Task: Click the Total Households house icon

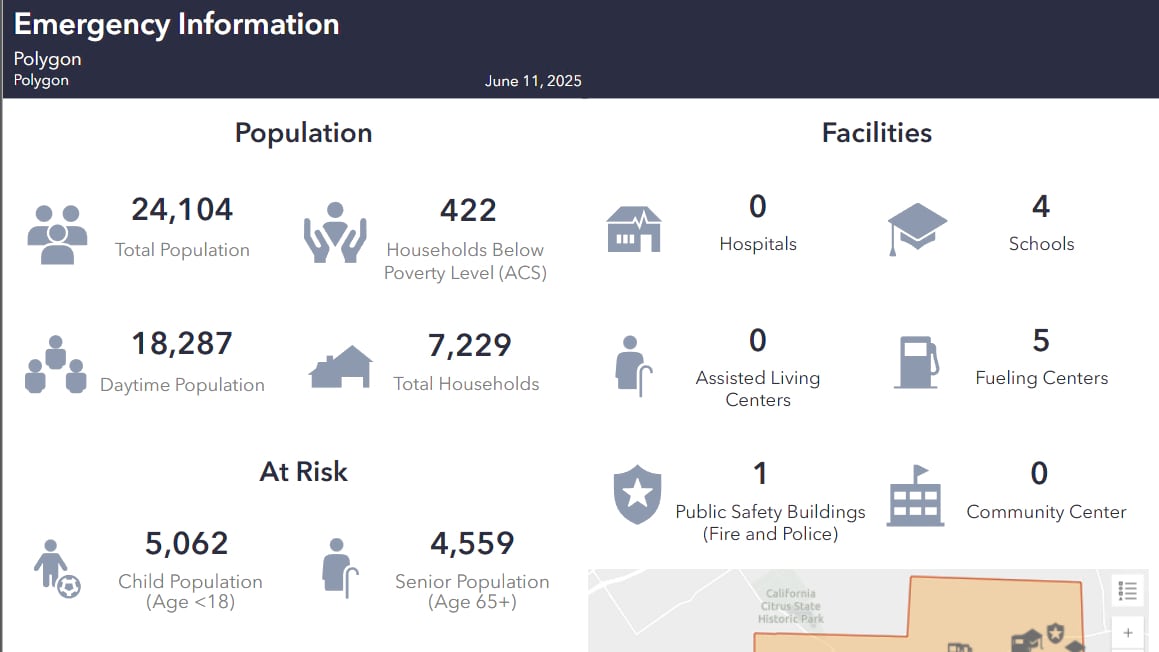Action: tap(340, 365)
